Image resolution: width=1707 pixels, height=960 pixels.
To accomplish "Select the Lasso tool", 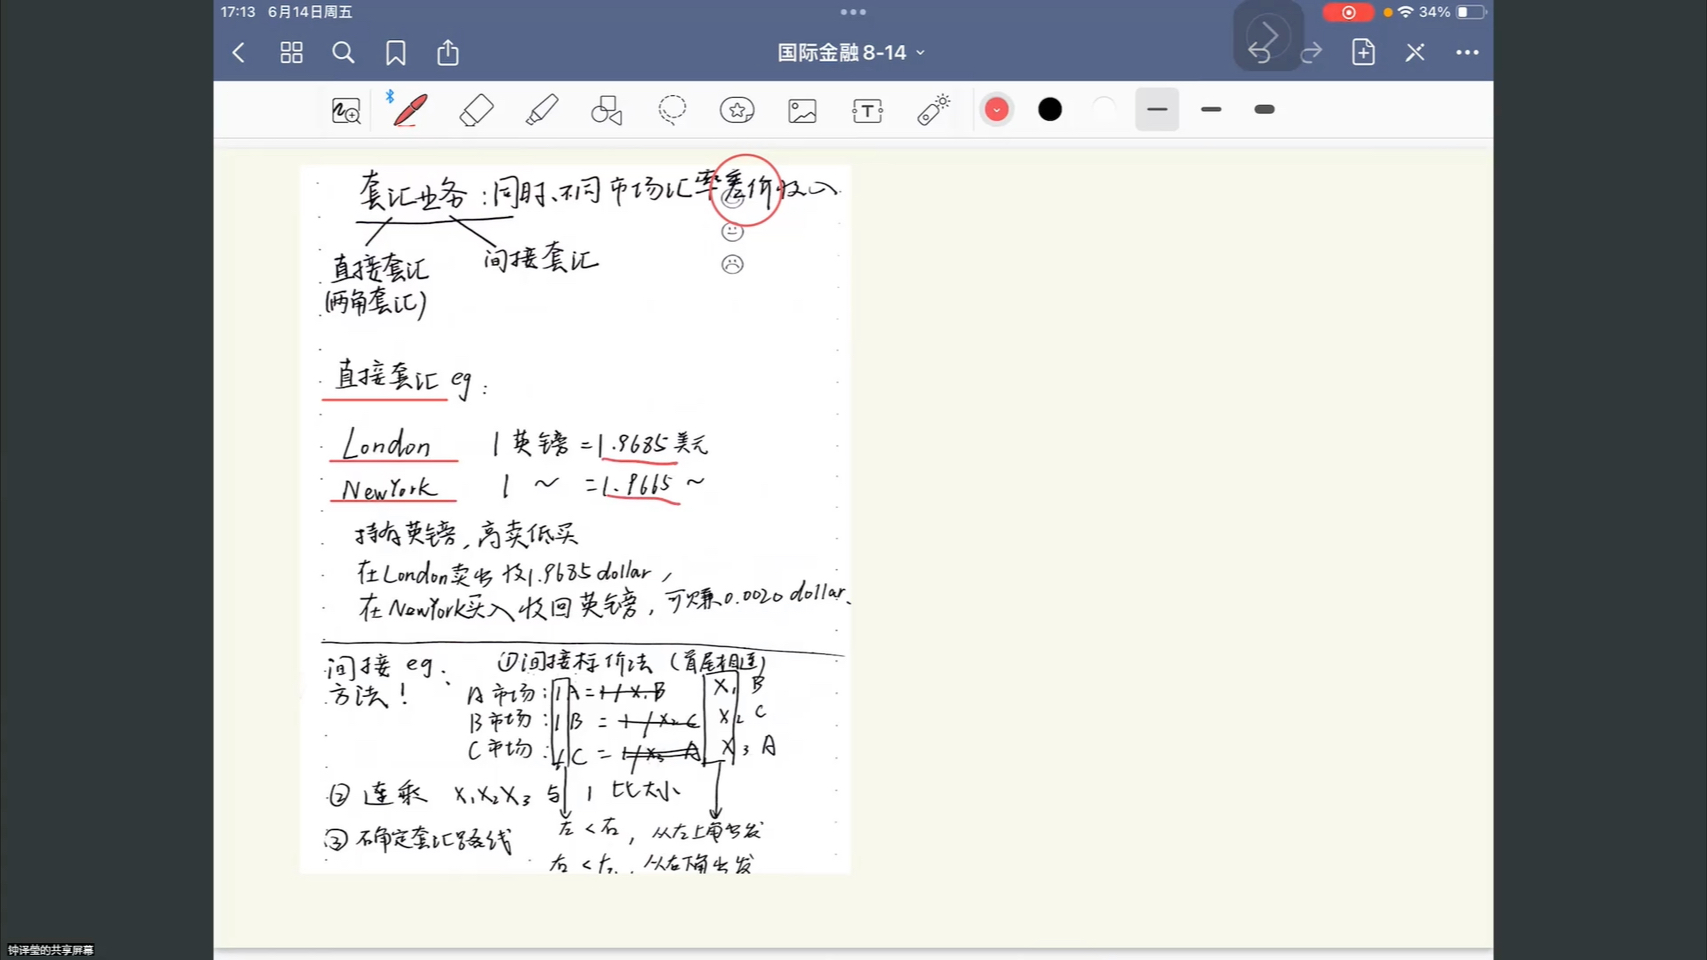I will pos(672,109).
